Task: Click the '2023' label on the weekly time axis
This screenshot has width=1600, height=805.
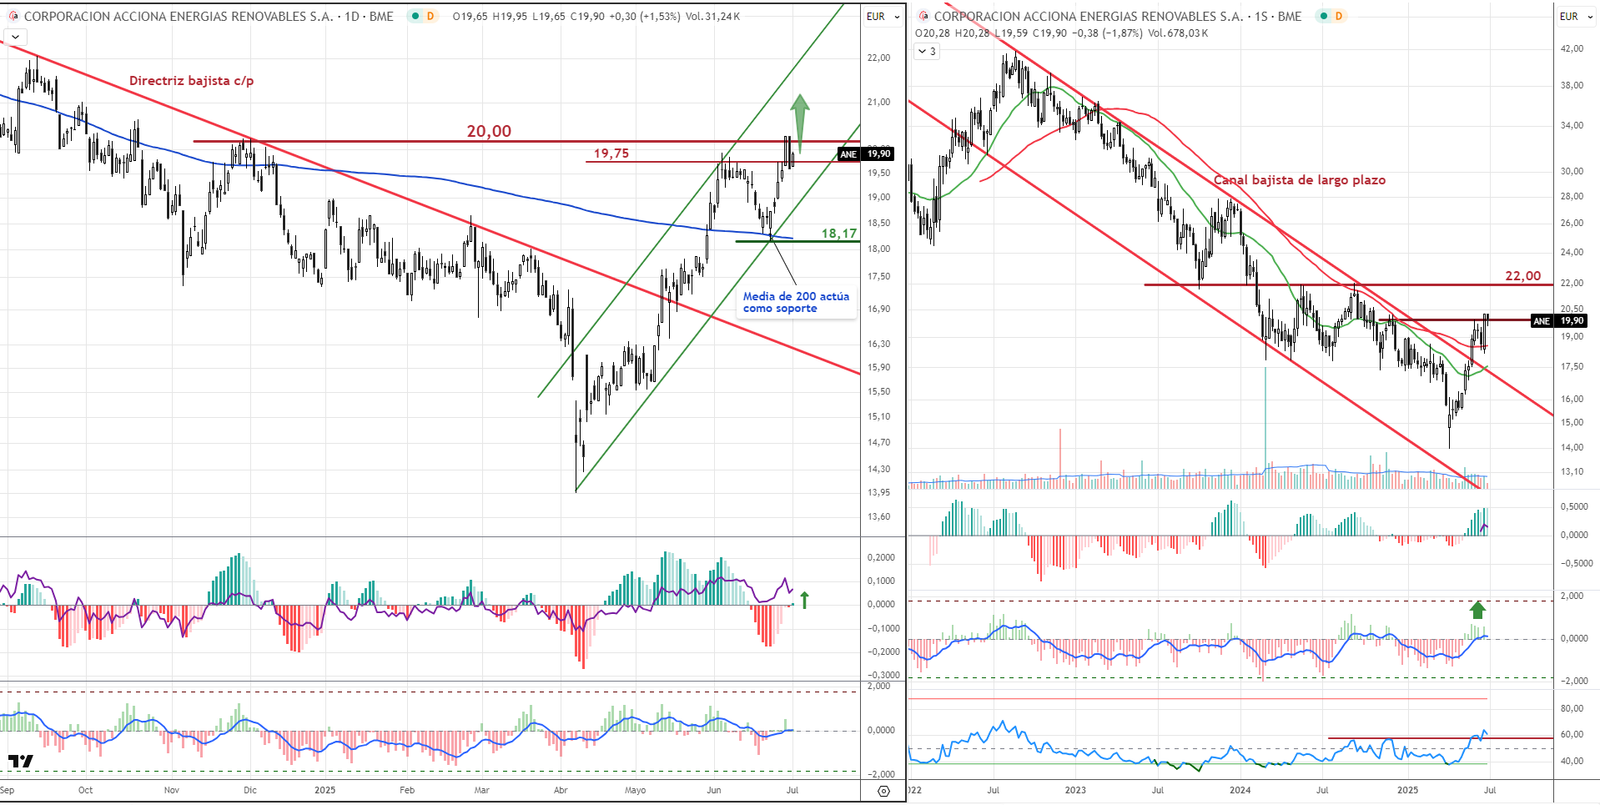Action: [x=1075, y=790]
